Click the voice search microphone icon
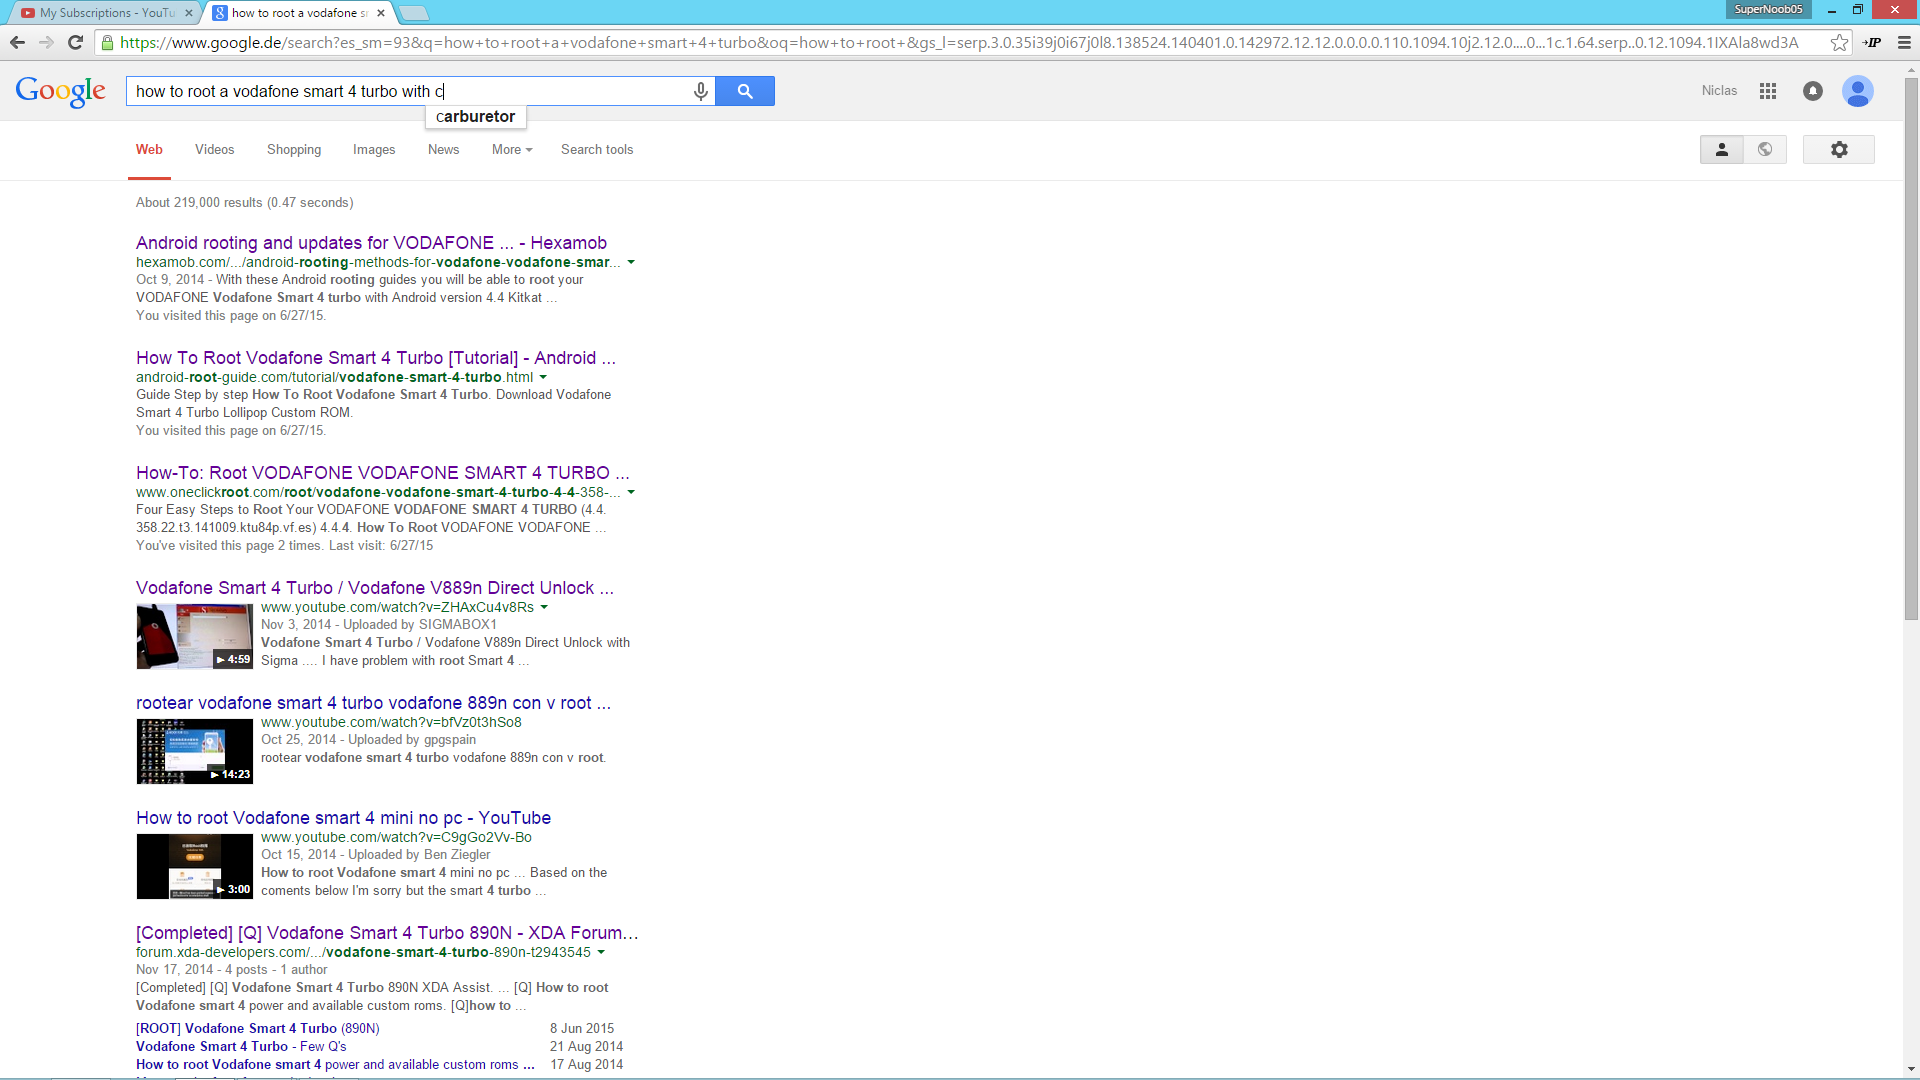The width and height of the screenshot is (1920, 1080). click(701, 91)
